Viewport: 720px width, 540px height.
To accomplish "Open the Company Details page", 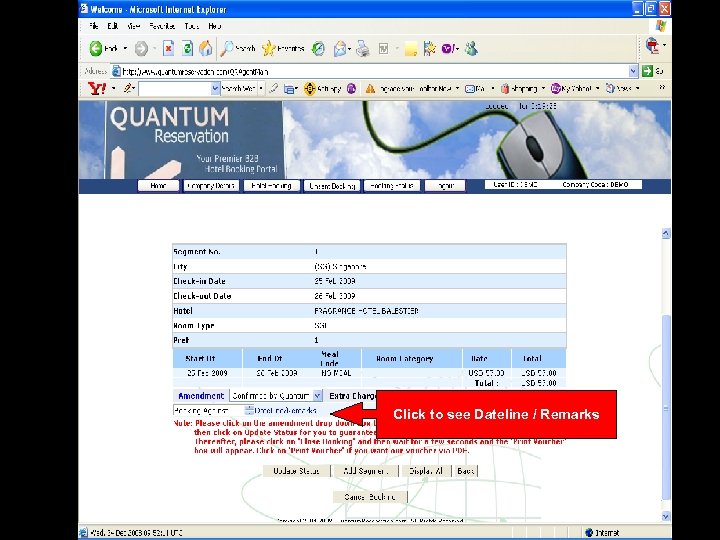I will (x=211, y=186).
